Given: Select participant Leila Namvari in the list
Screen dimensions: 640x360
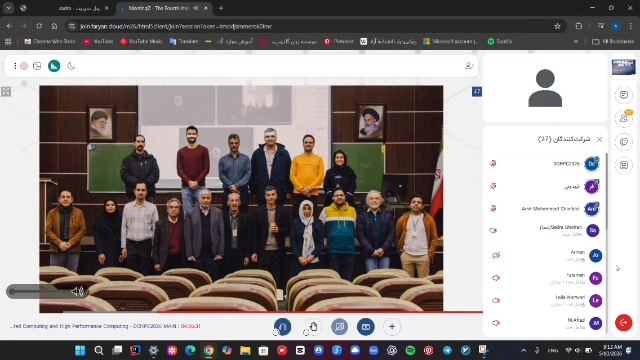Looking at the screenshot, I should pos(546,300).
